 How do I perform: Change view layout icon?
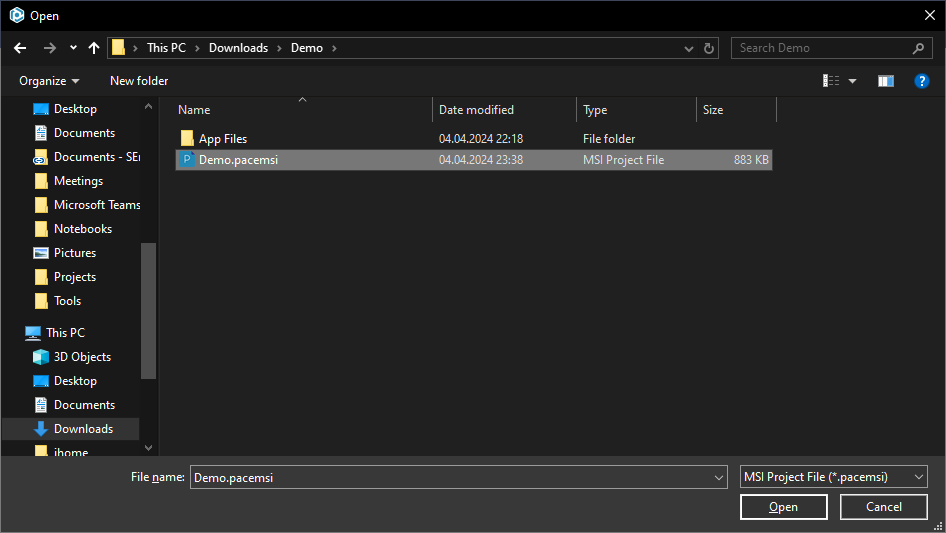pyautogui.click(x=831, y=81)
